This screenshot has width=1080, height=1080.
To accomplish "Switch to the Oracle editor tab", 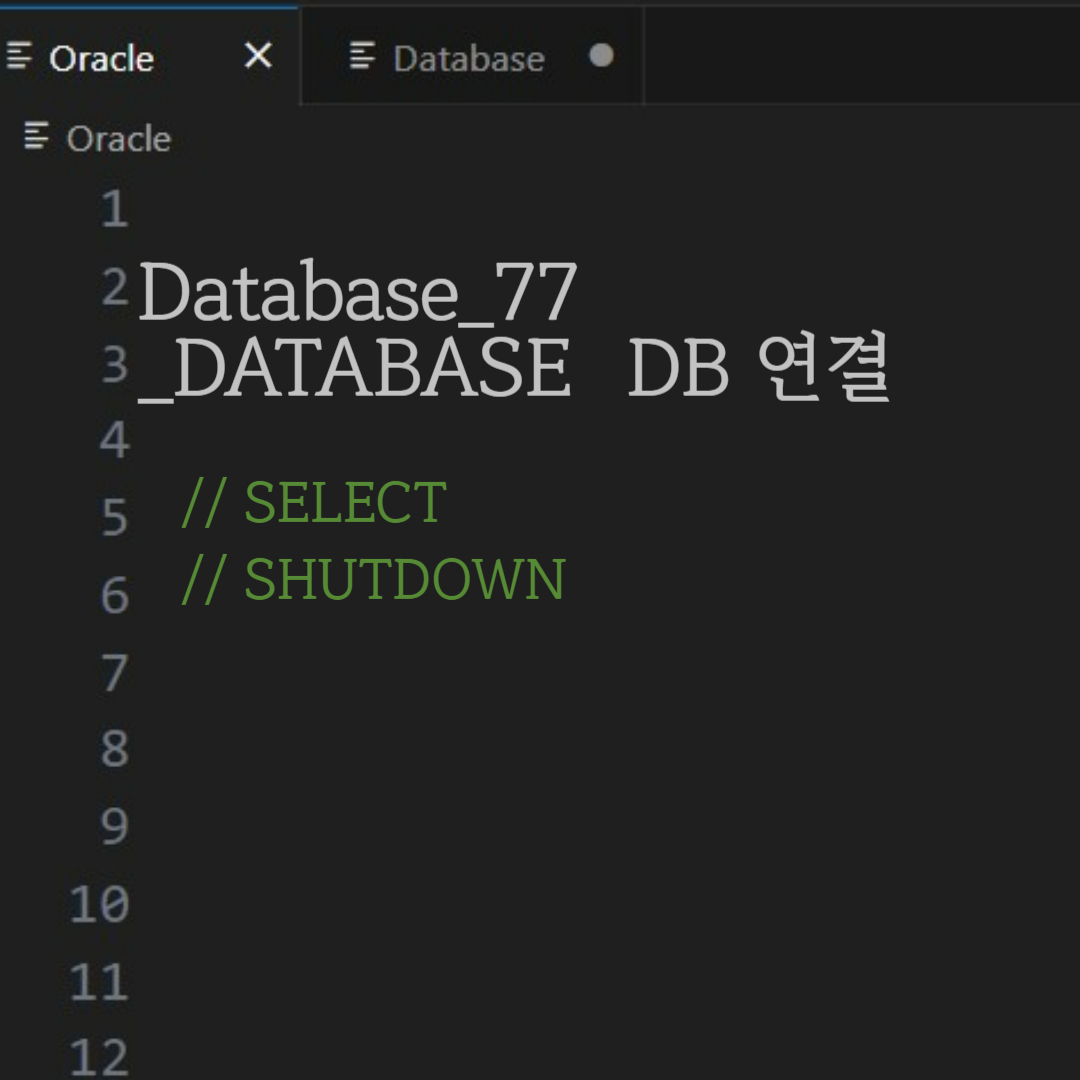I will coord(149,56).
